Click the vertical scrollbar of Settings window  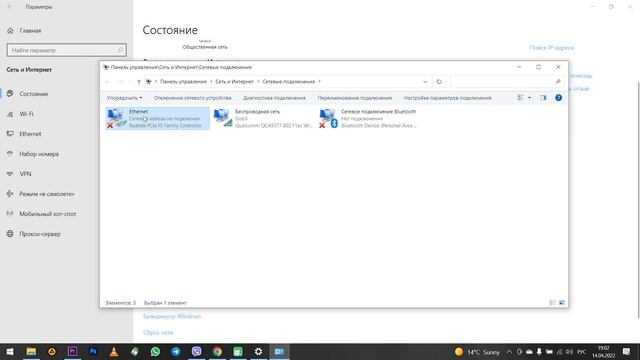coord(638,200)
